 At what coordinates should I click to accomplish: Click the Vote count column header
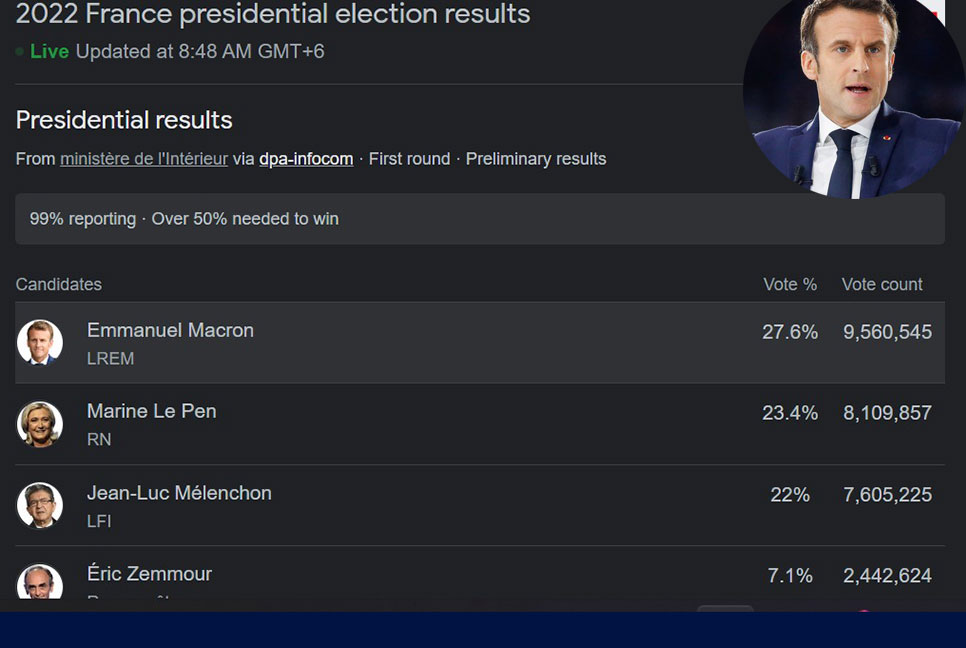(x=882, y=285)
